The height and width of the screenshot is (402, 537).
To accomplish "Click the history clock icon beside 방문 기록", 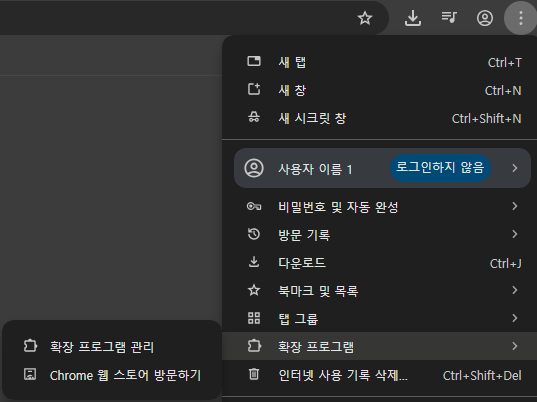I will click(254, 234).
